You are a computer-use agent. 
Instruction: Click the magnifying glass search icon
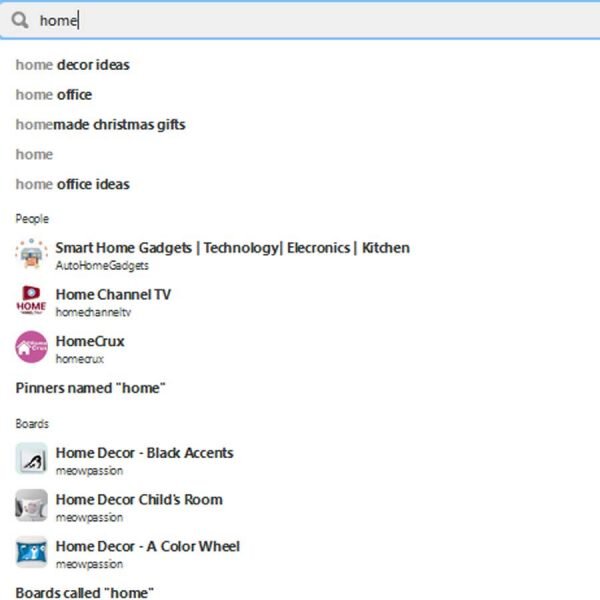click(20, 20)
